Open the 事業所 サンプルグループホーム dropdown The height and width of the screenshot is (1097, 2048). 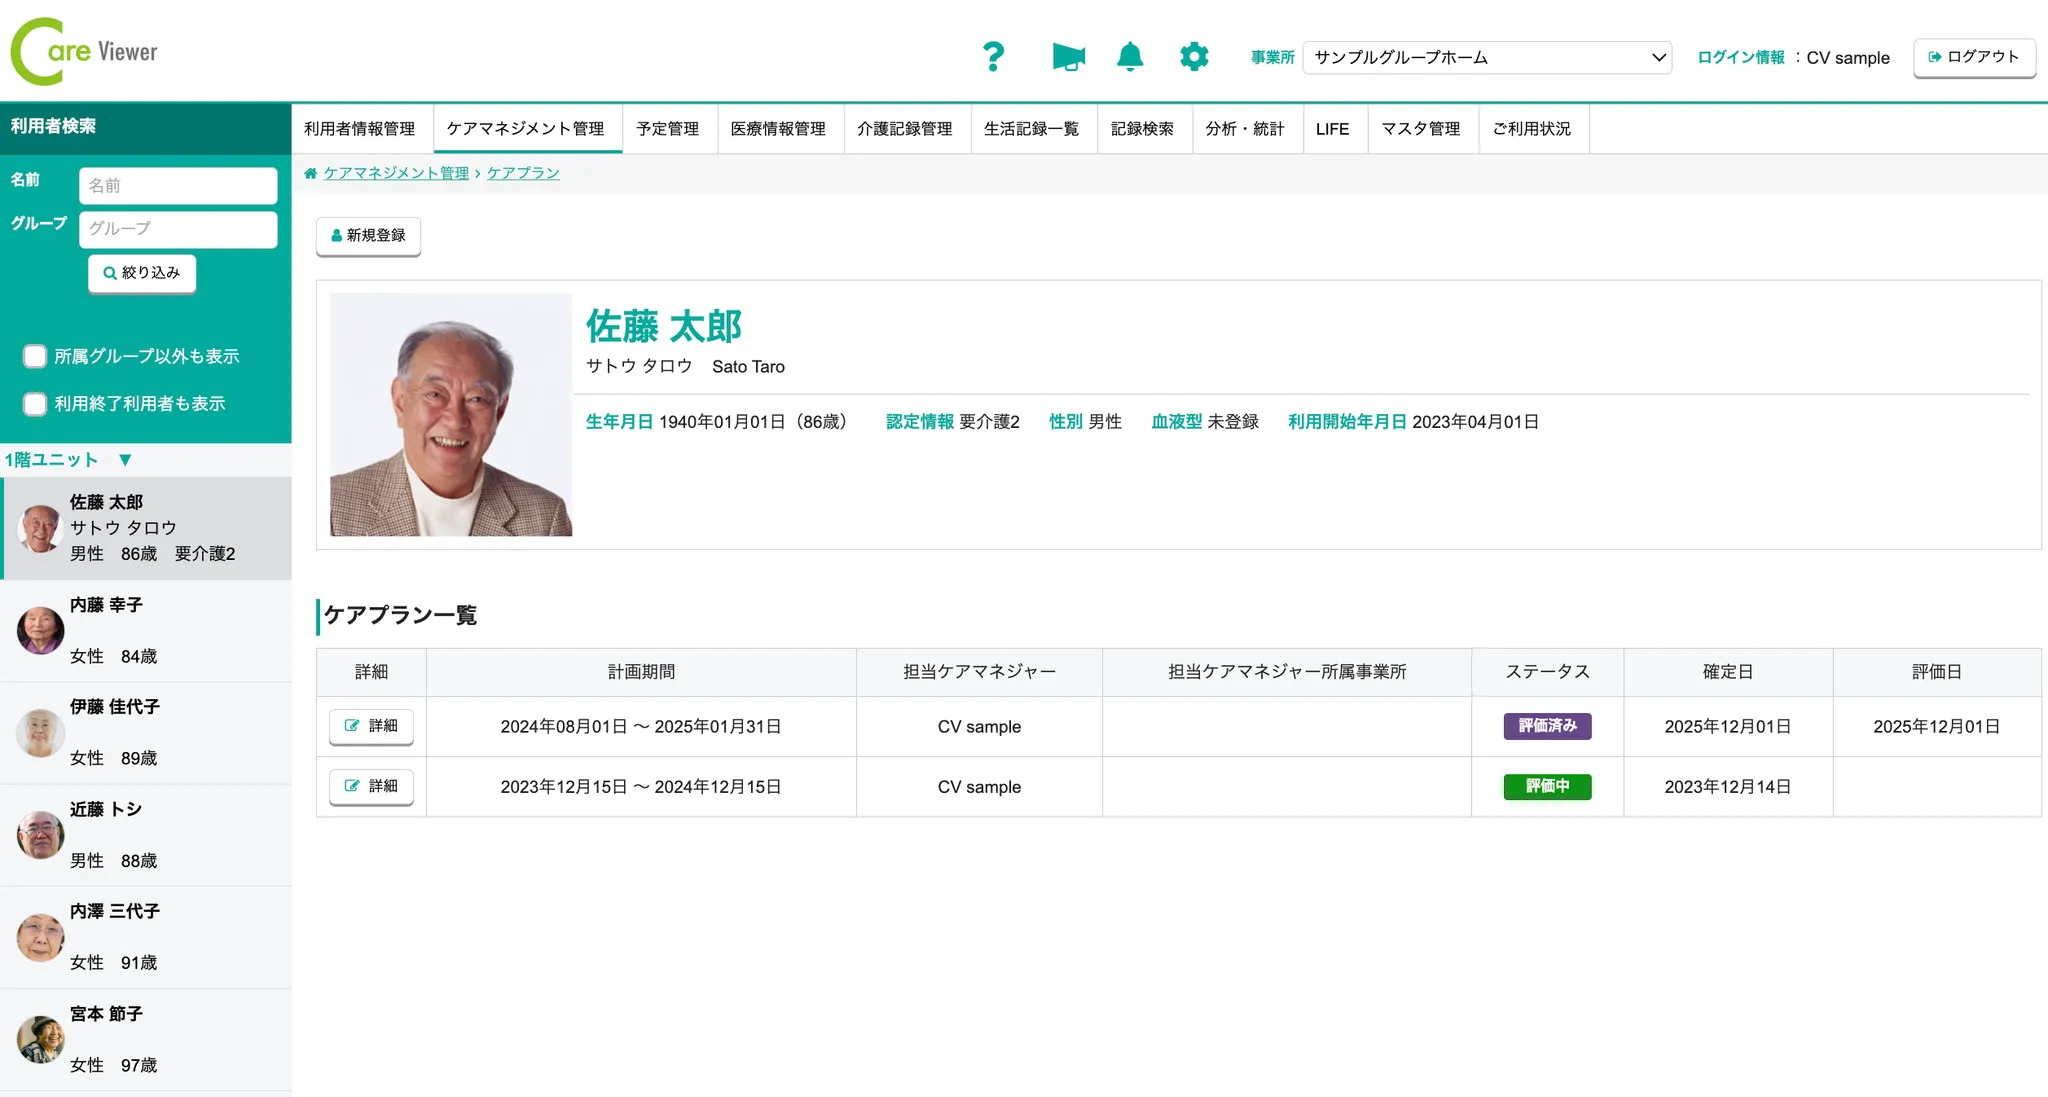tap(1487, 57)
